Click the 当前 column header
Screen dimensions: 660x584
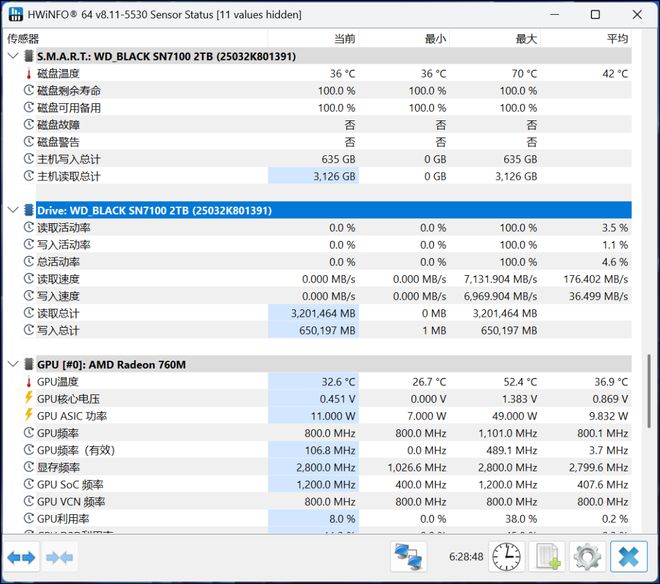point(344,39)
